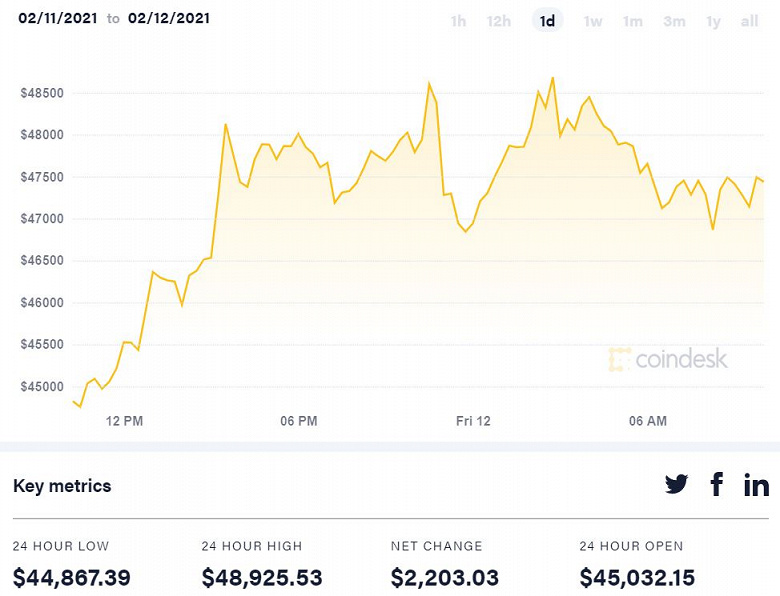Click the 24 hour open value
The width and height of the screenshot is (780, 596).
point(637,577)
